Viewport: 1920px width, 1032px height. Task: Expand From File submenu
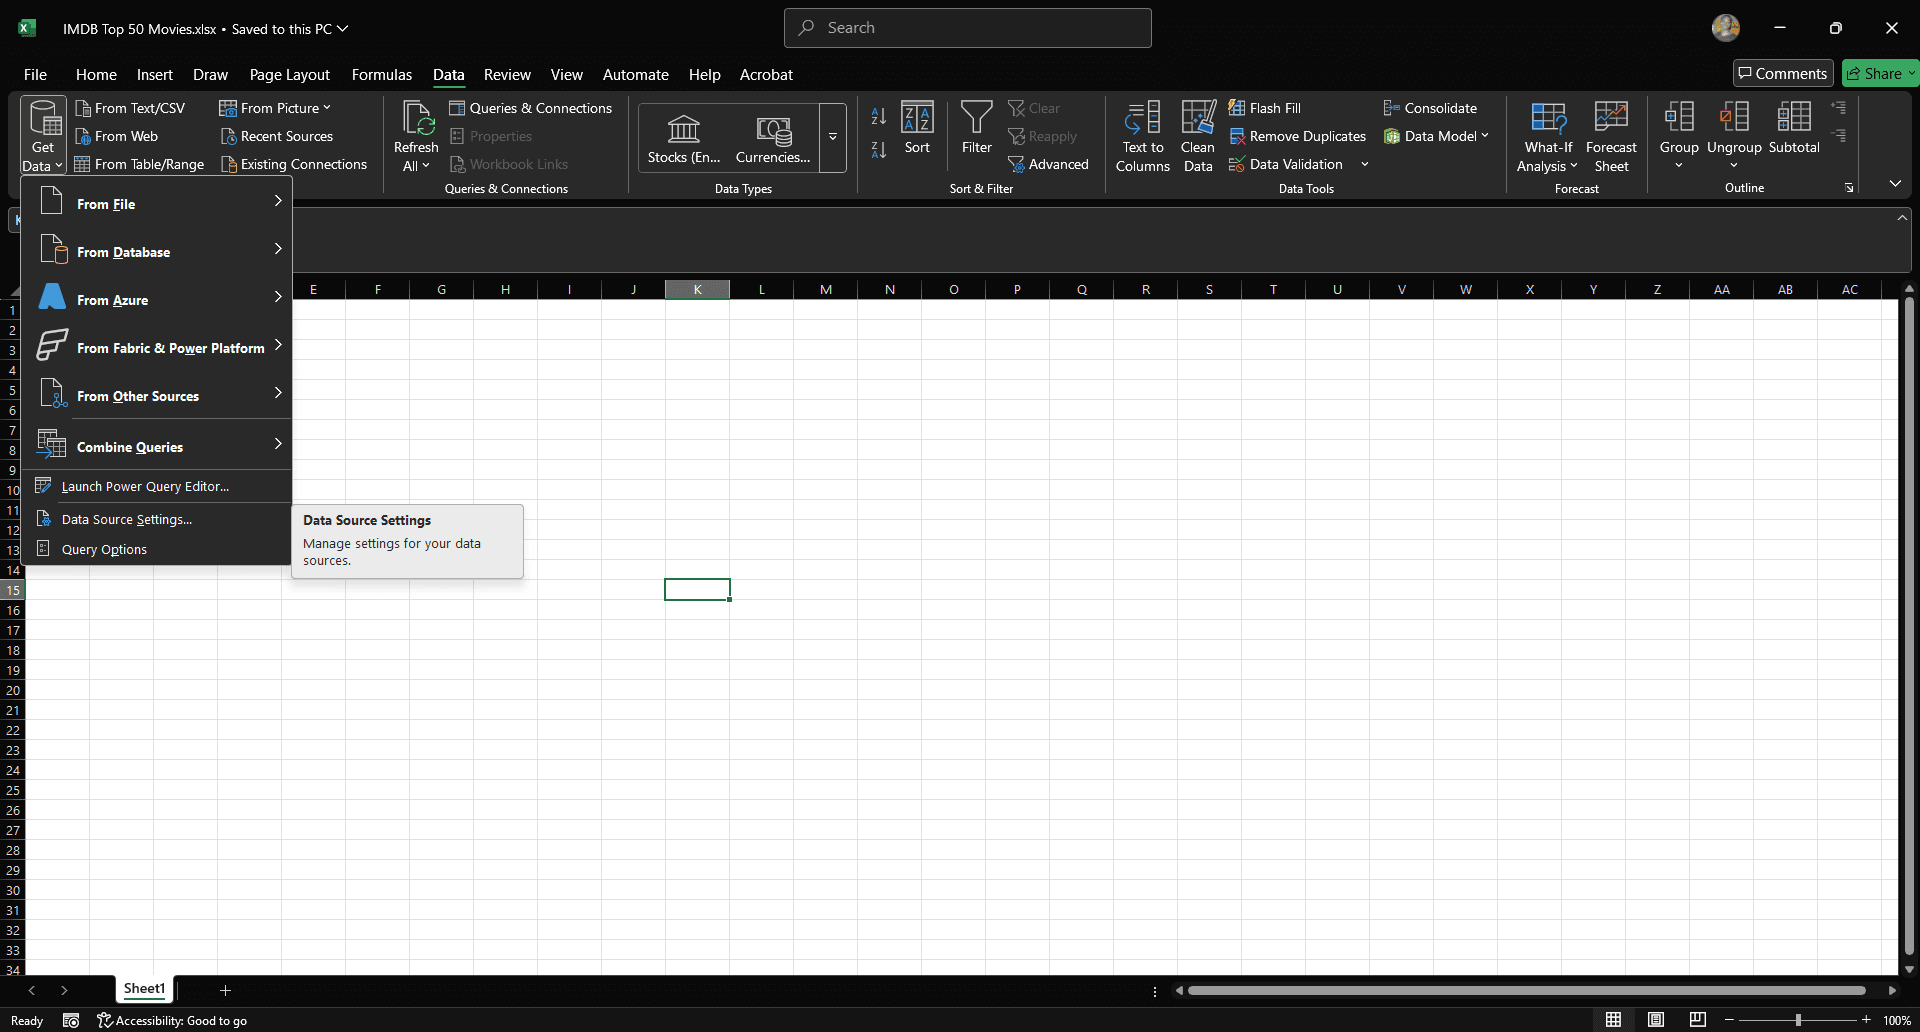[157, 203]
